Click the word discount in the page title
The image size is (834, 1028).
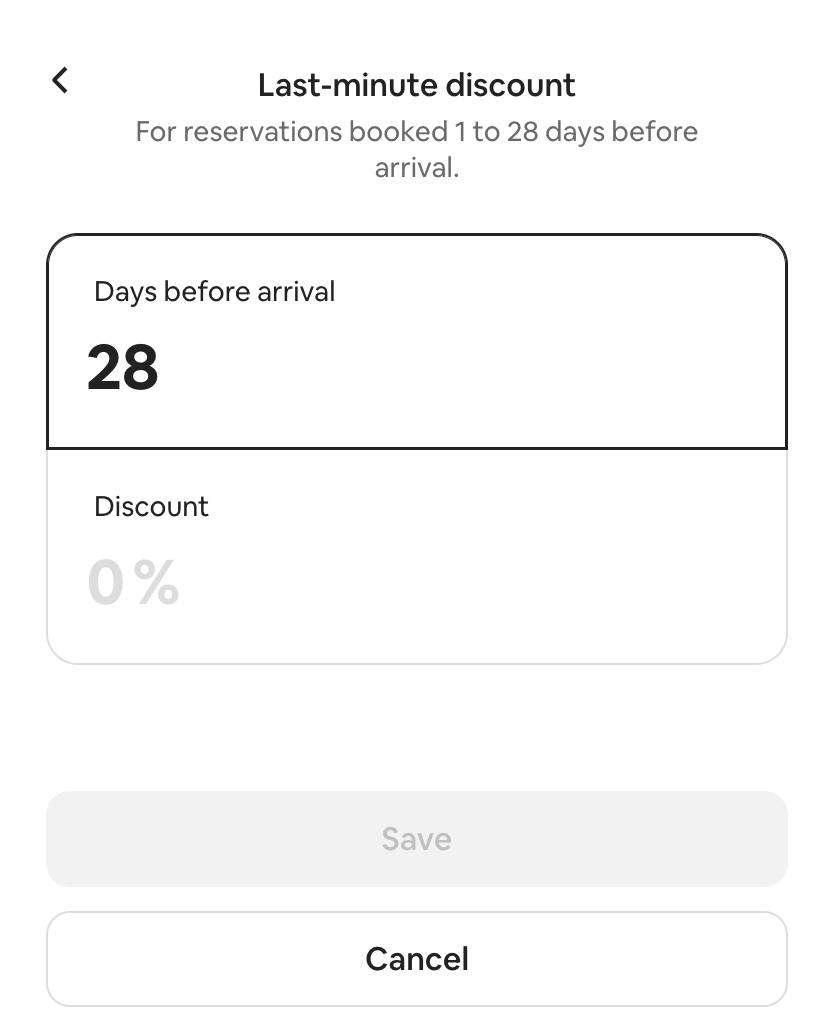[511, 85]
